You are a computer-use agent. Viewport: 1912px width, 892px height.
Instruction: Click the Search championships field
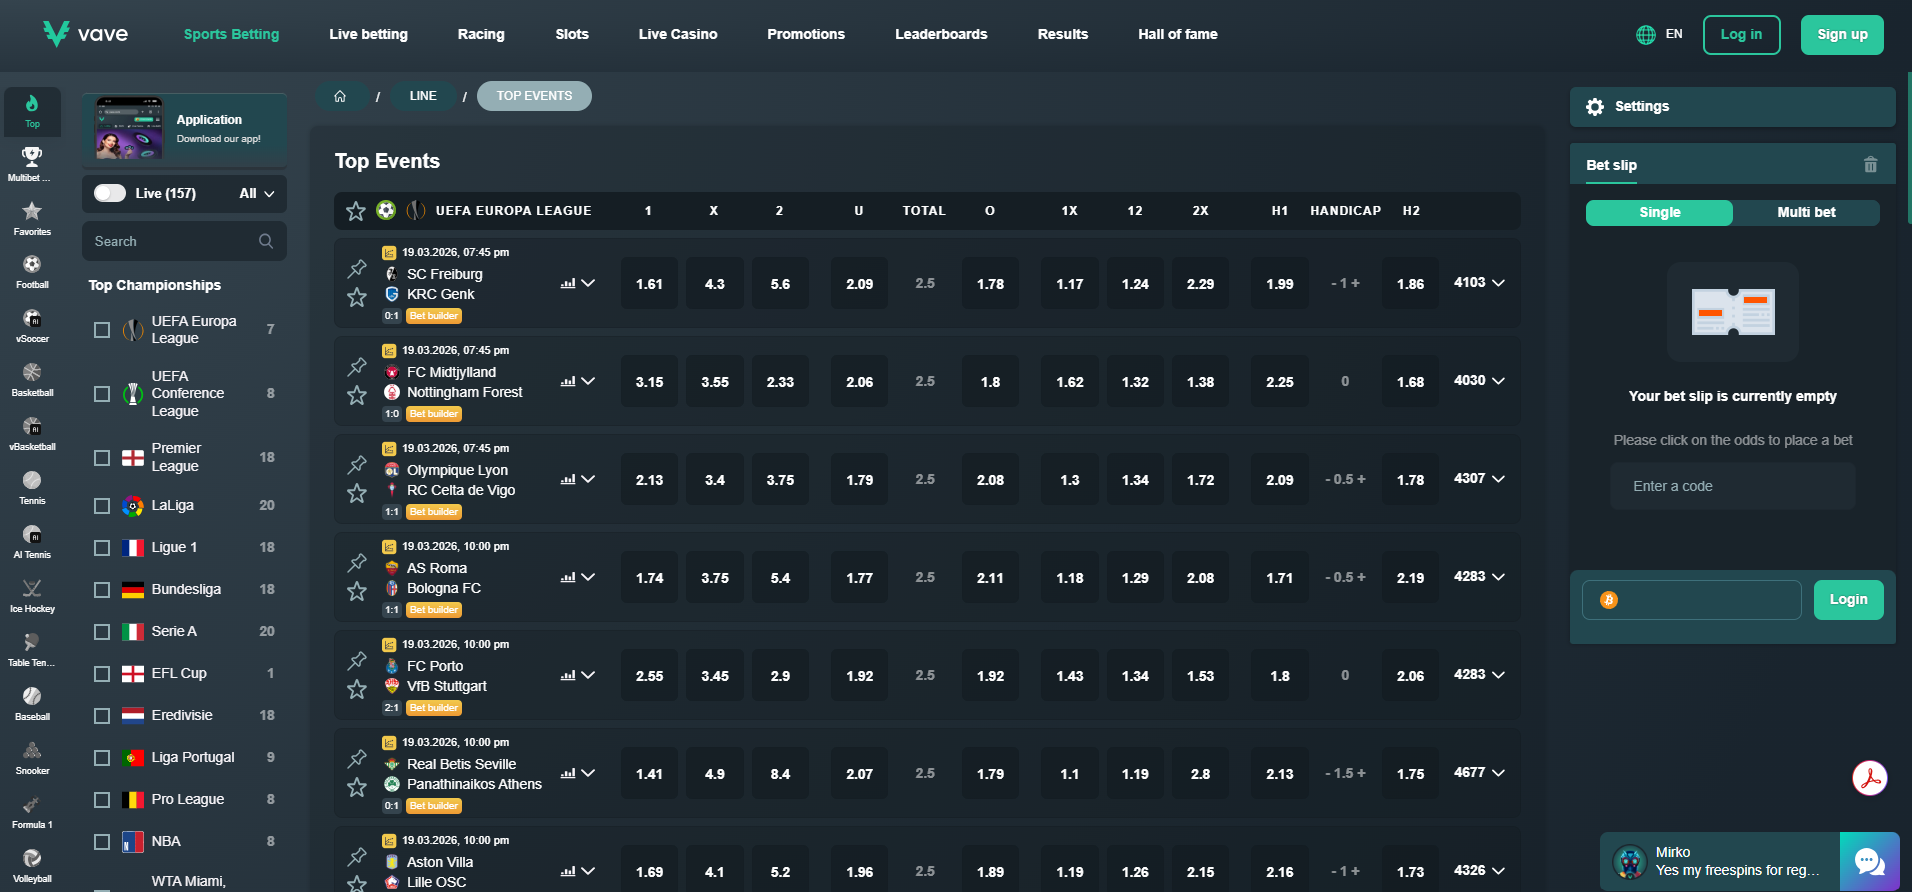184,241
